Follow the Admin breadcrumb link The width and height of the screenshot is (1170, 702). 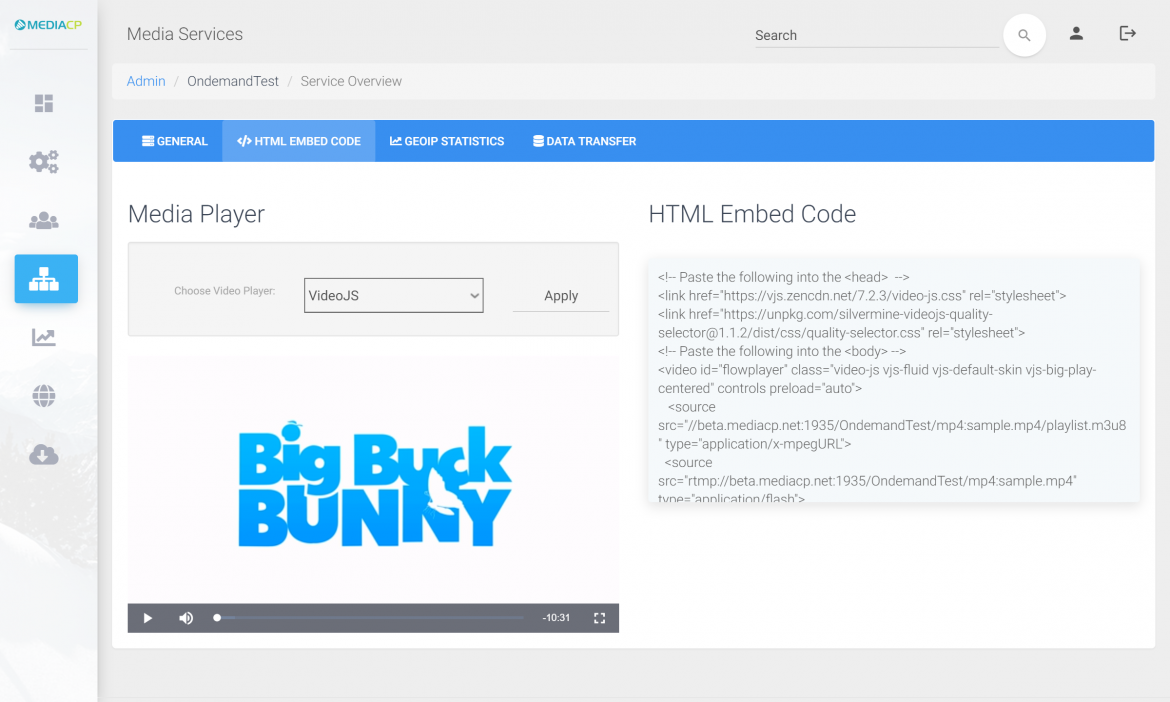(x=146, y=81)
